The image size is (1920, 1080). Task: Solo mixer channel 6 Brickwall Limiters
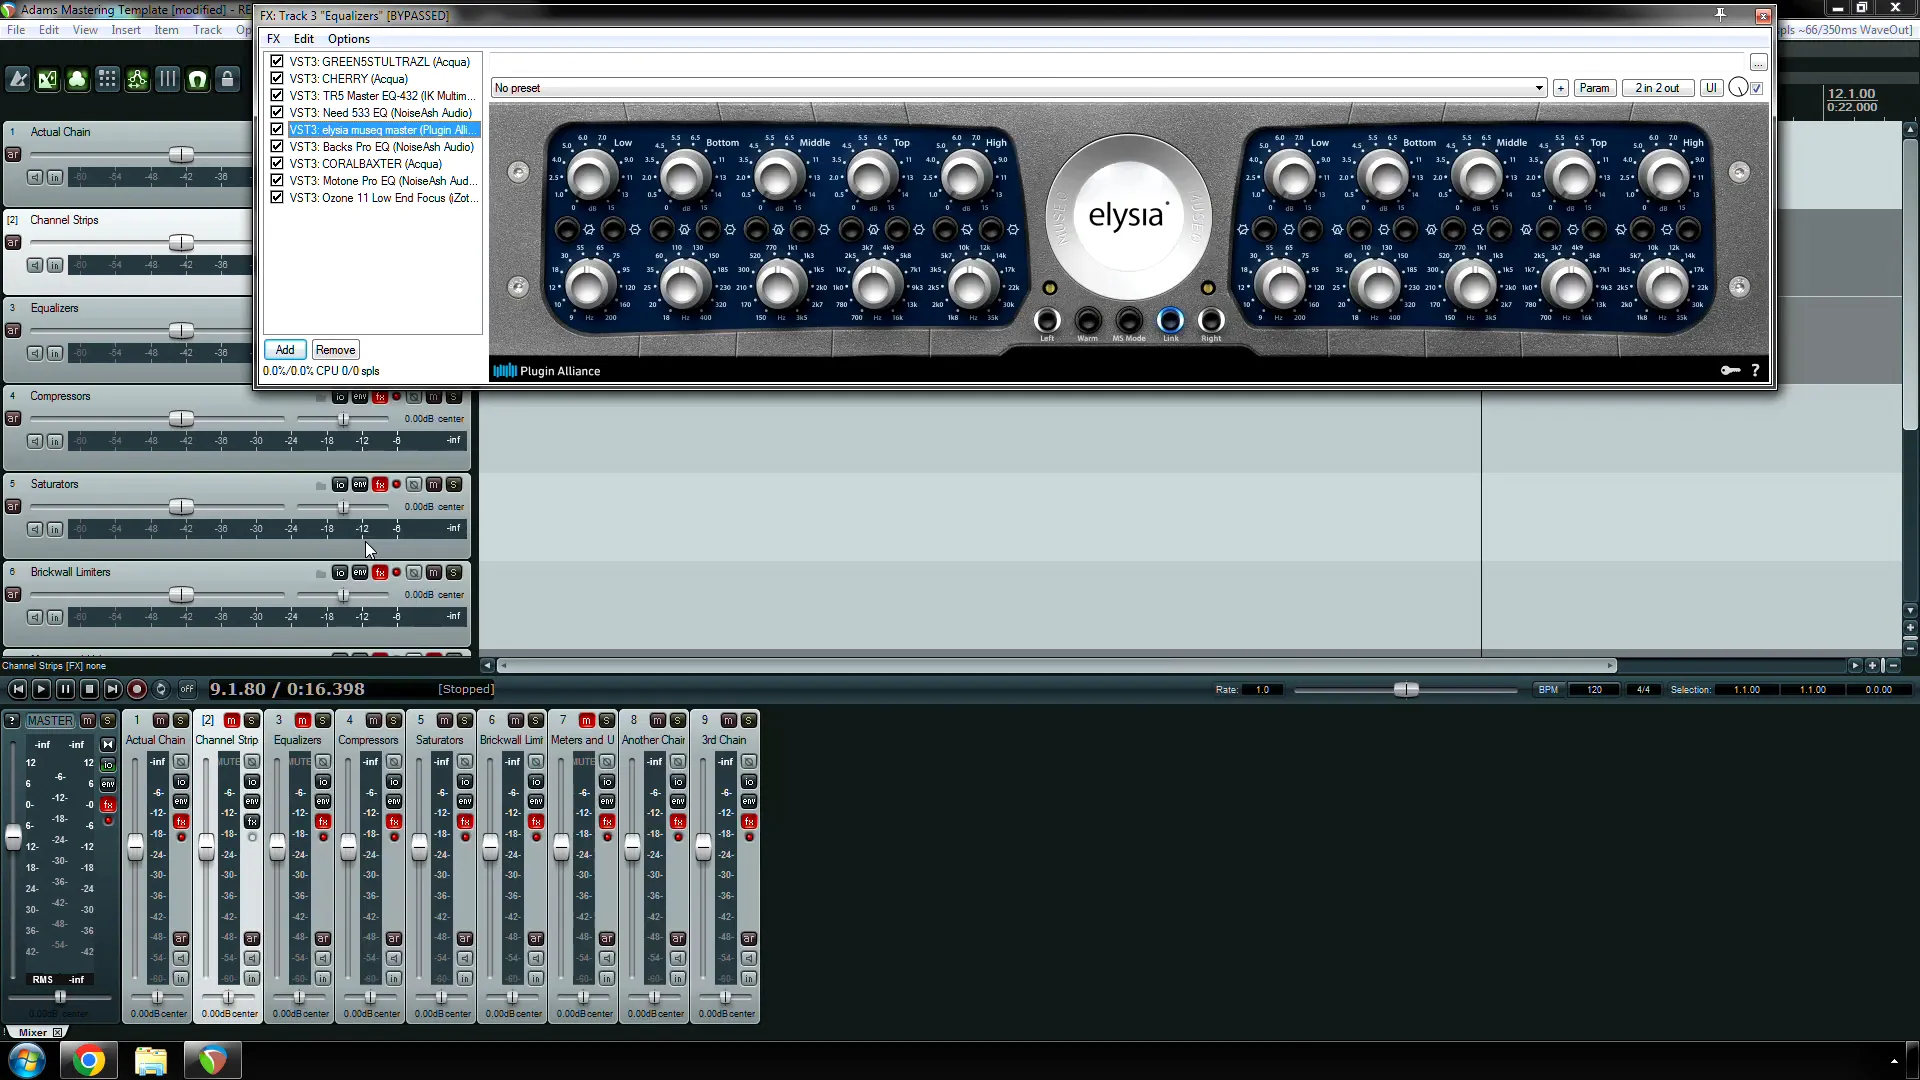(536, 721)
